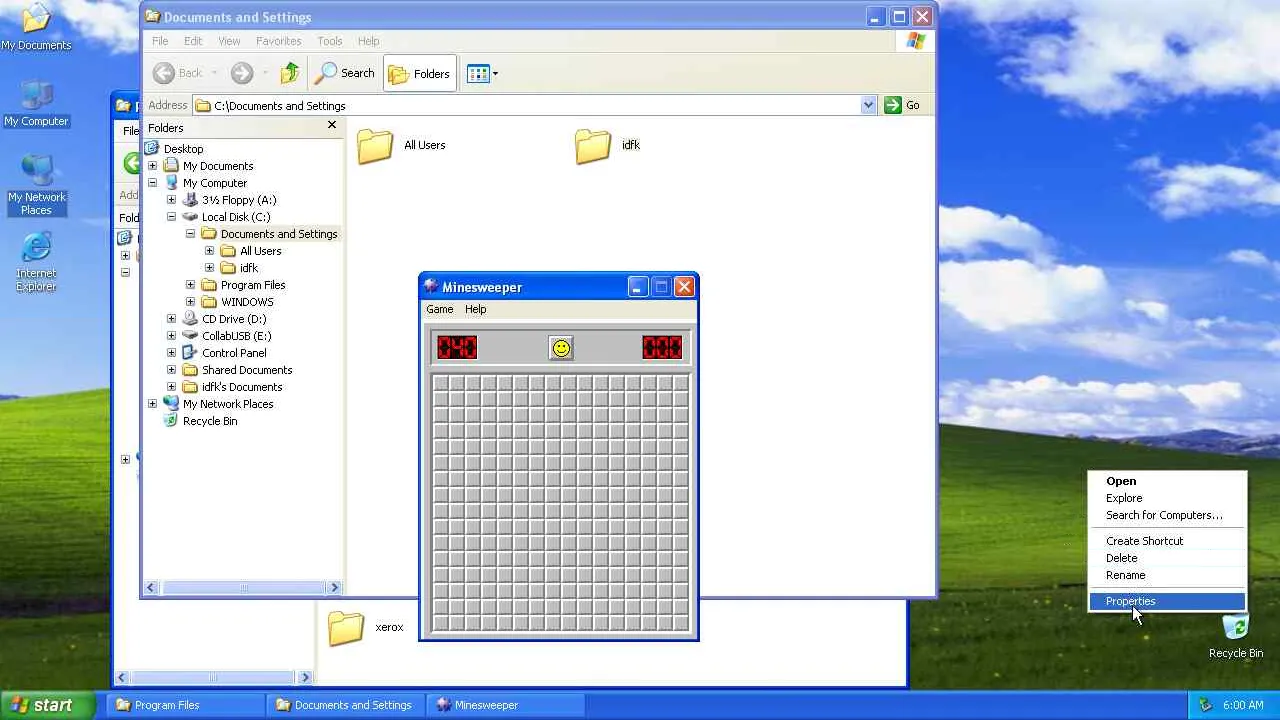Open the Explorer Help menu
Image resolution: width=1280 pixels, height=720 pixels.
coord(368,41)
